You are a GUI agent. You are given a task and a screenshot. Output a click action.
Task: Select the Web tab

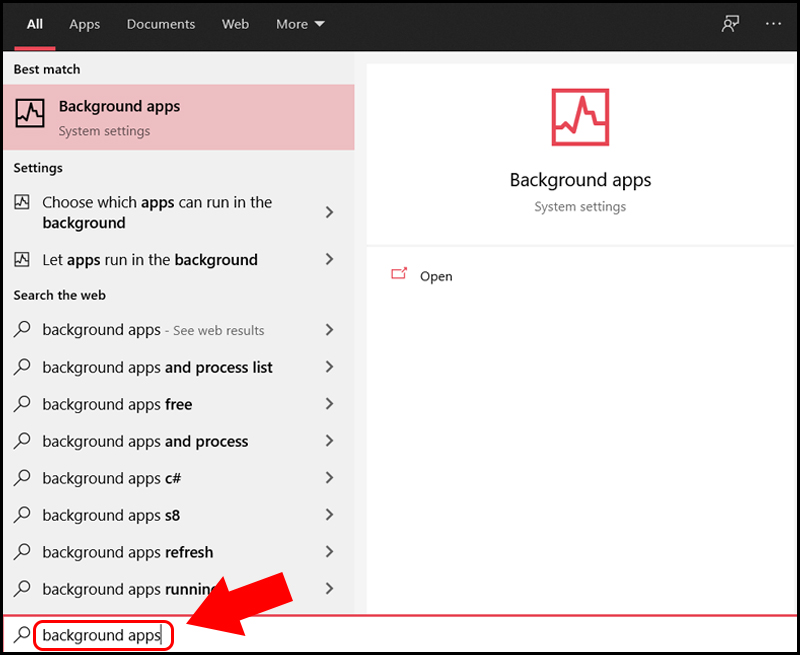pyautogui.click(x=235, y=24)
